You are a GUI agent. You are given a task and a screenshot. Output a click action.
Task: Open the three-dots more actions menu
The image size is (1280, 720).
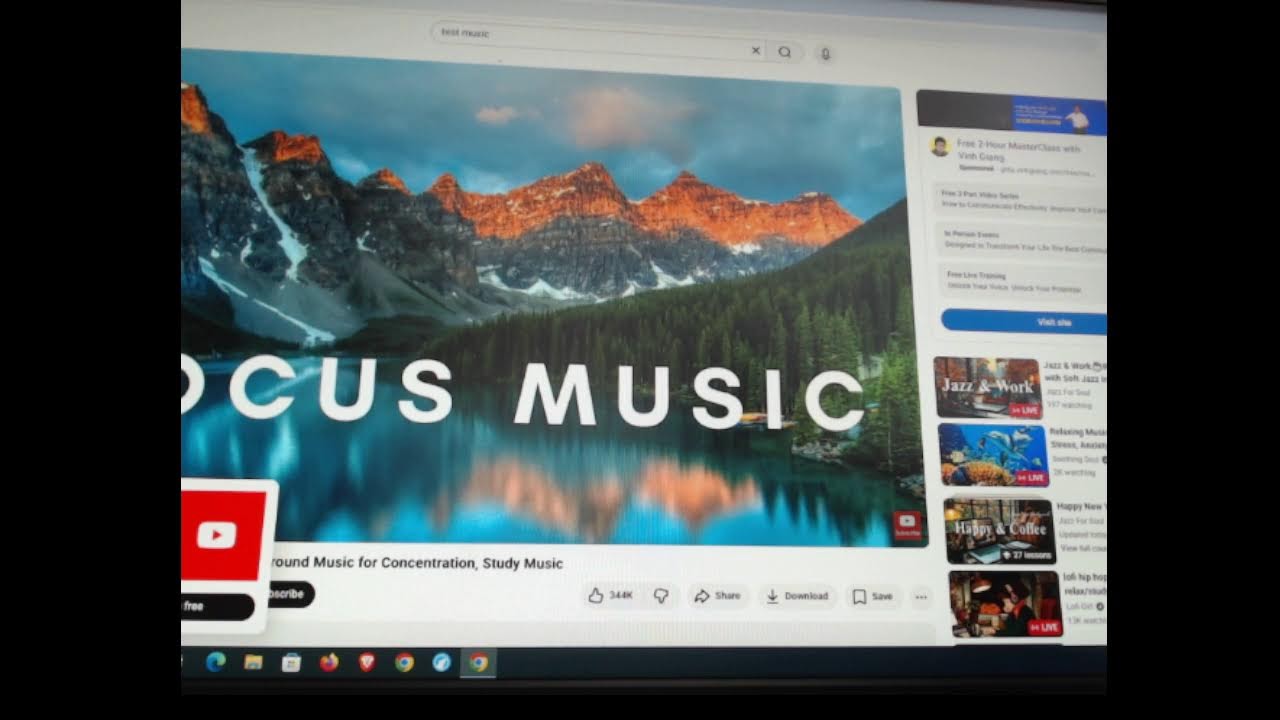coord(921,597)
